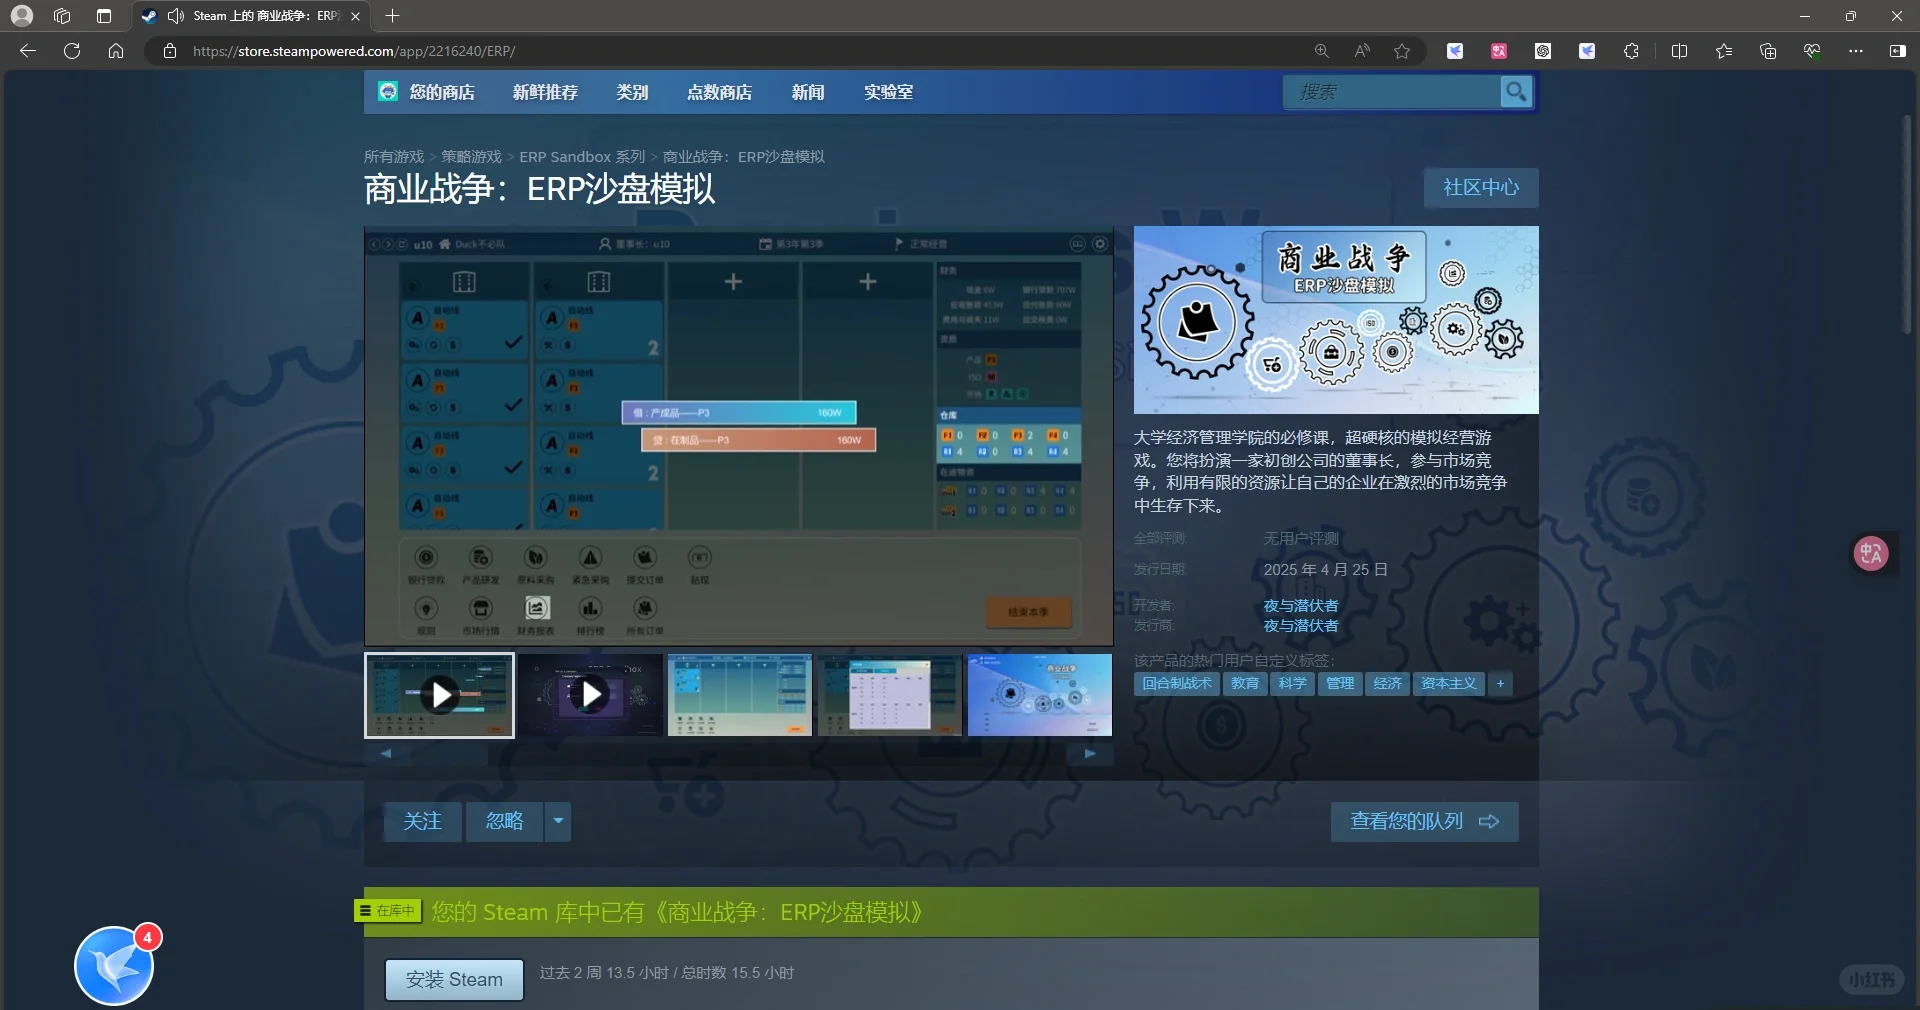This screenshot has height=1010, width=1920.
Task: Open the browser more options (…) menu
Action: click(x=1856, y=51)
